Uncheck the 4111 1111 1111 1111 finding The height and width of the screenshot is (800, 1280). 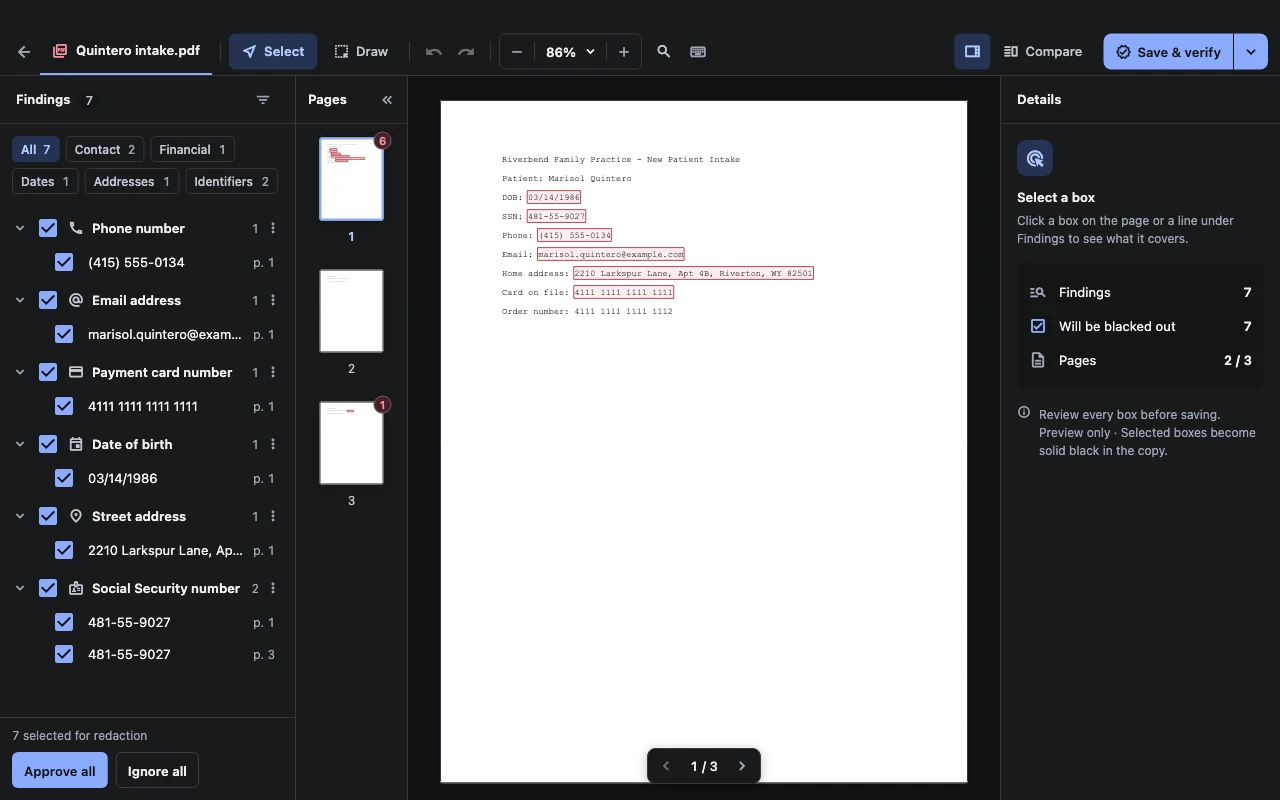click(x=64, y=406)
